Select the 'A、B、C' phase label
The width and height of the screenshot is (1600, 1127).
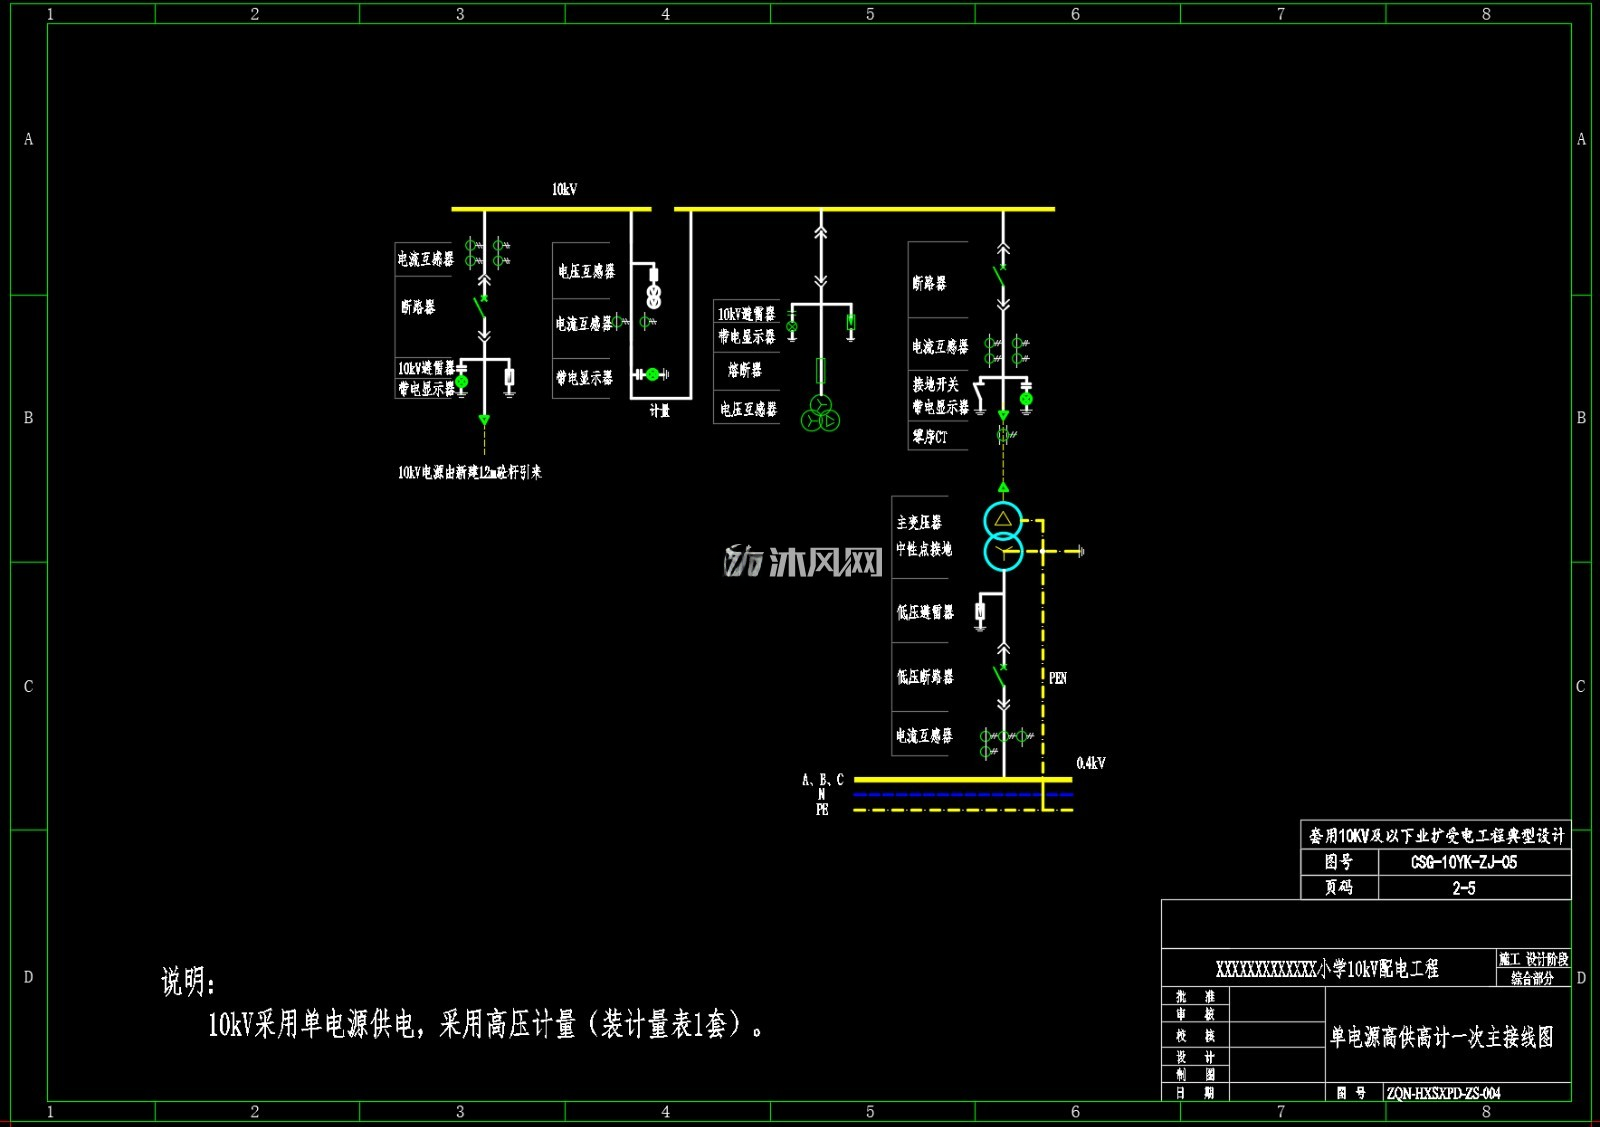coord(823,779)
